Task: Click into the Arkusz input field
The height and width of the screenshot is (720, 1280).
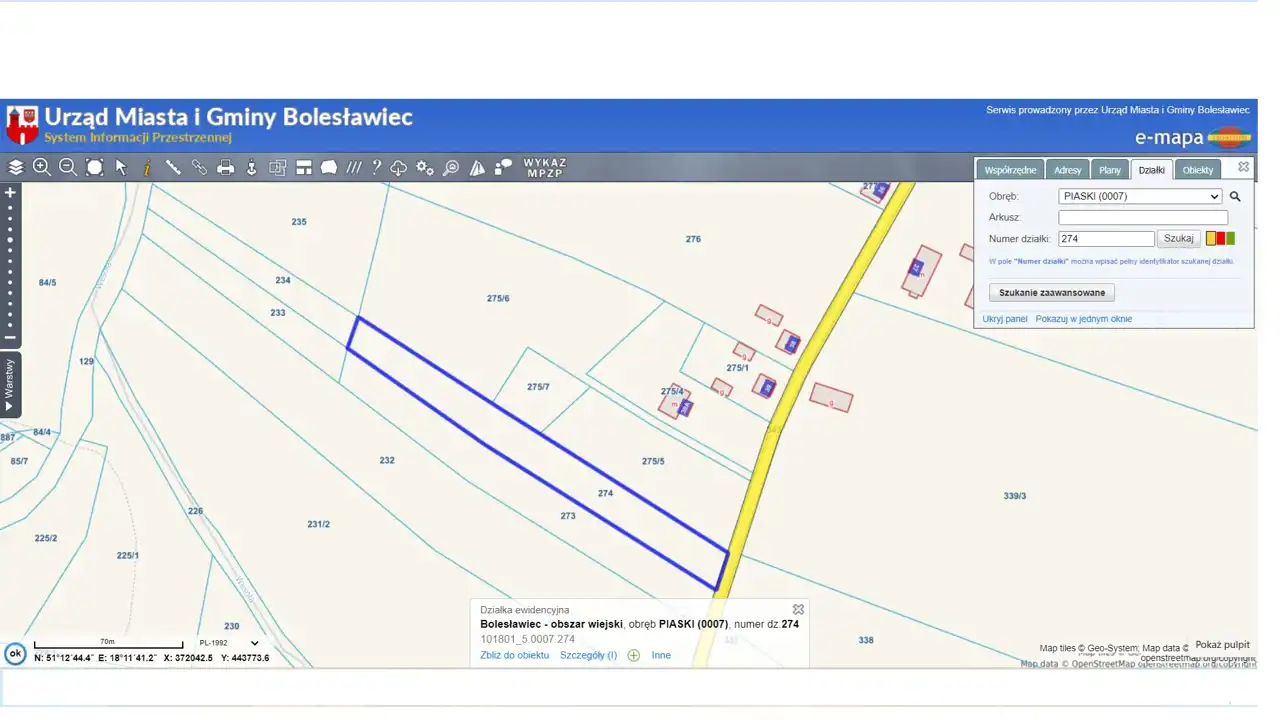Action: (1143, 217)
